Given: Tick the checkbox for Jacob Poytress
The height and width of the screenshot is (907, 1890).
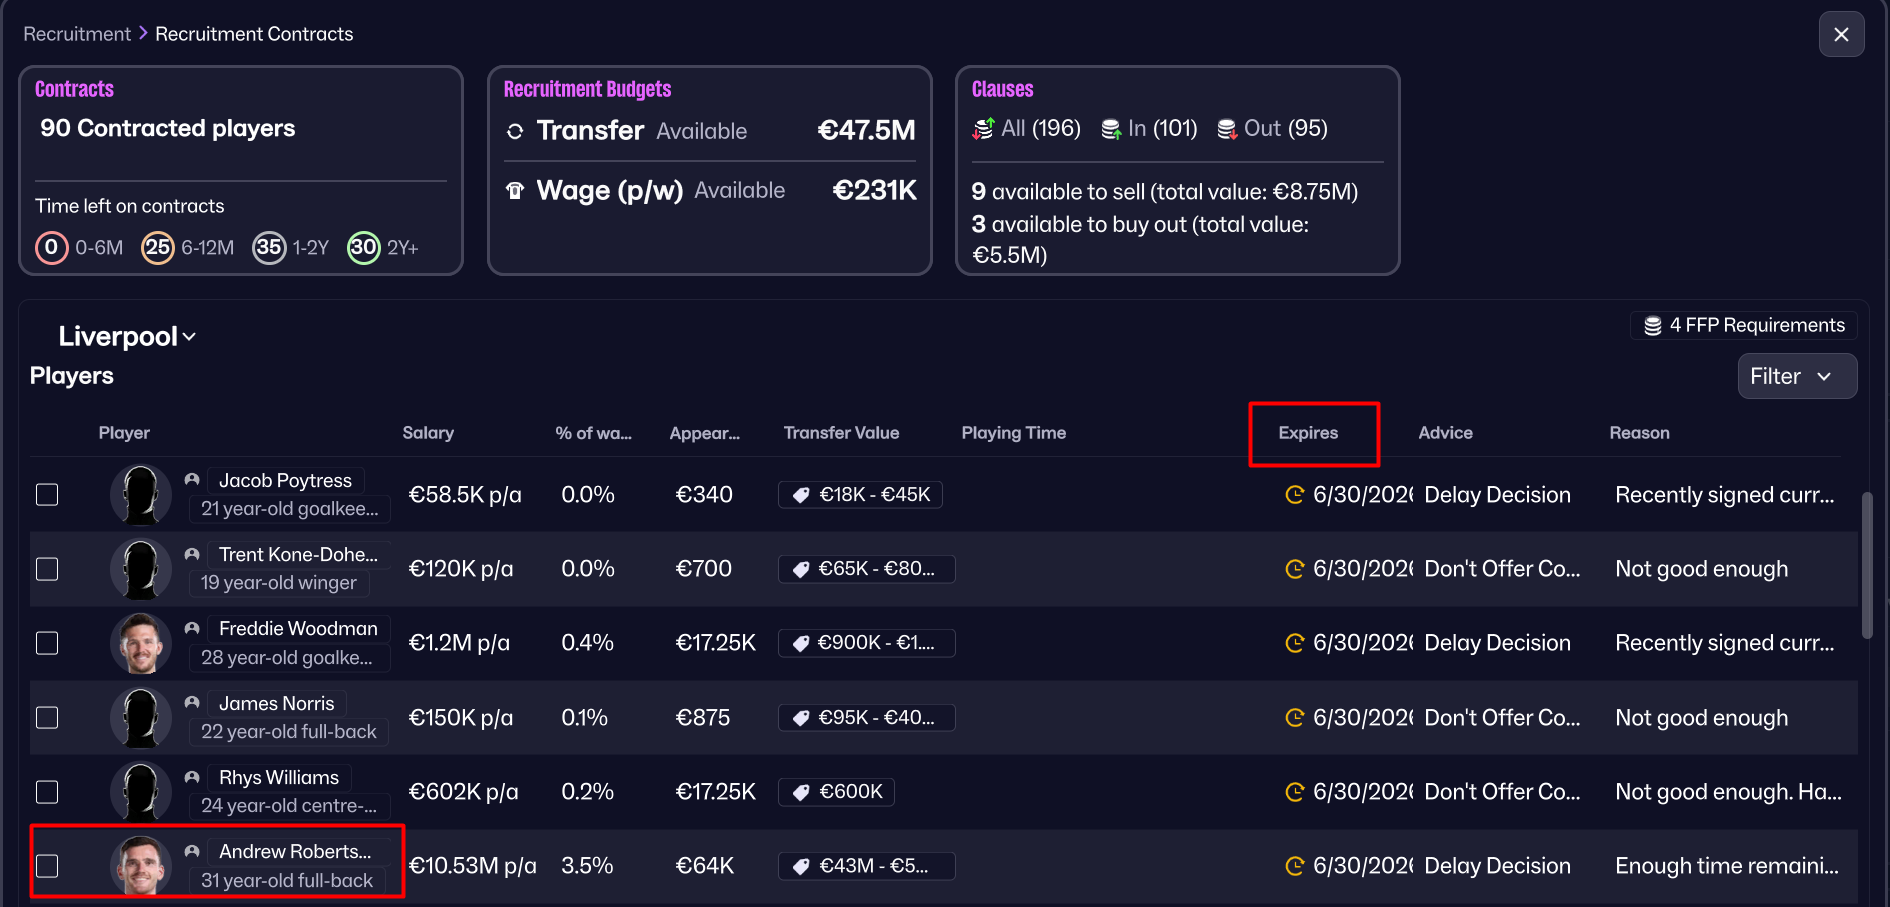Looking at the screenshot, I should click(47, 495).
